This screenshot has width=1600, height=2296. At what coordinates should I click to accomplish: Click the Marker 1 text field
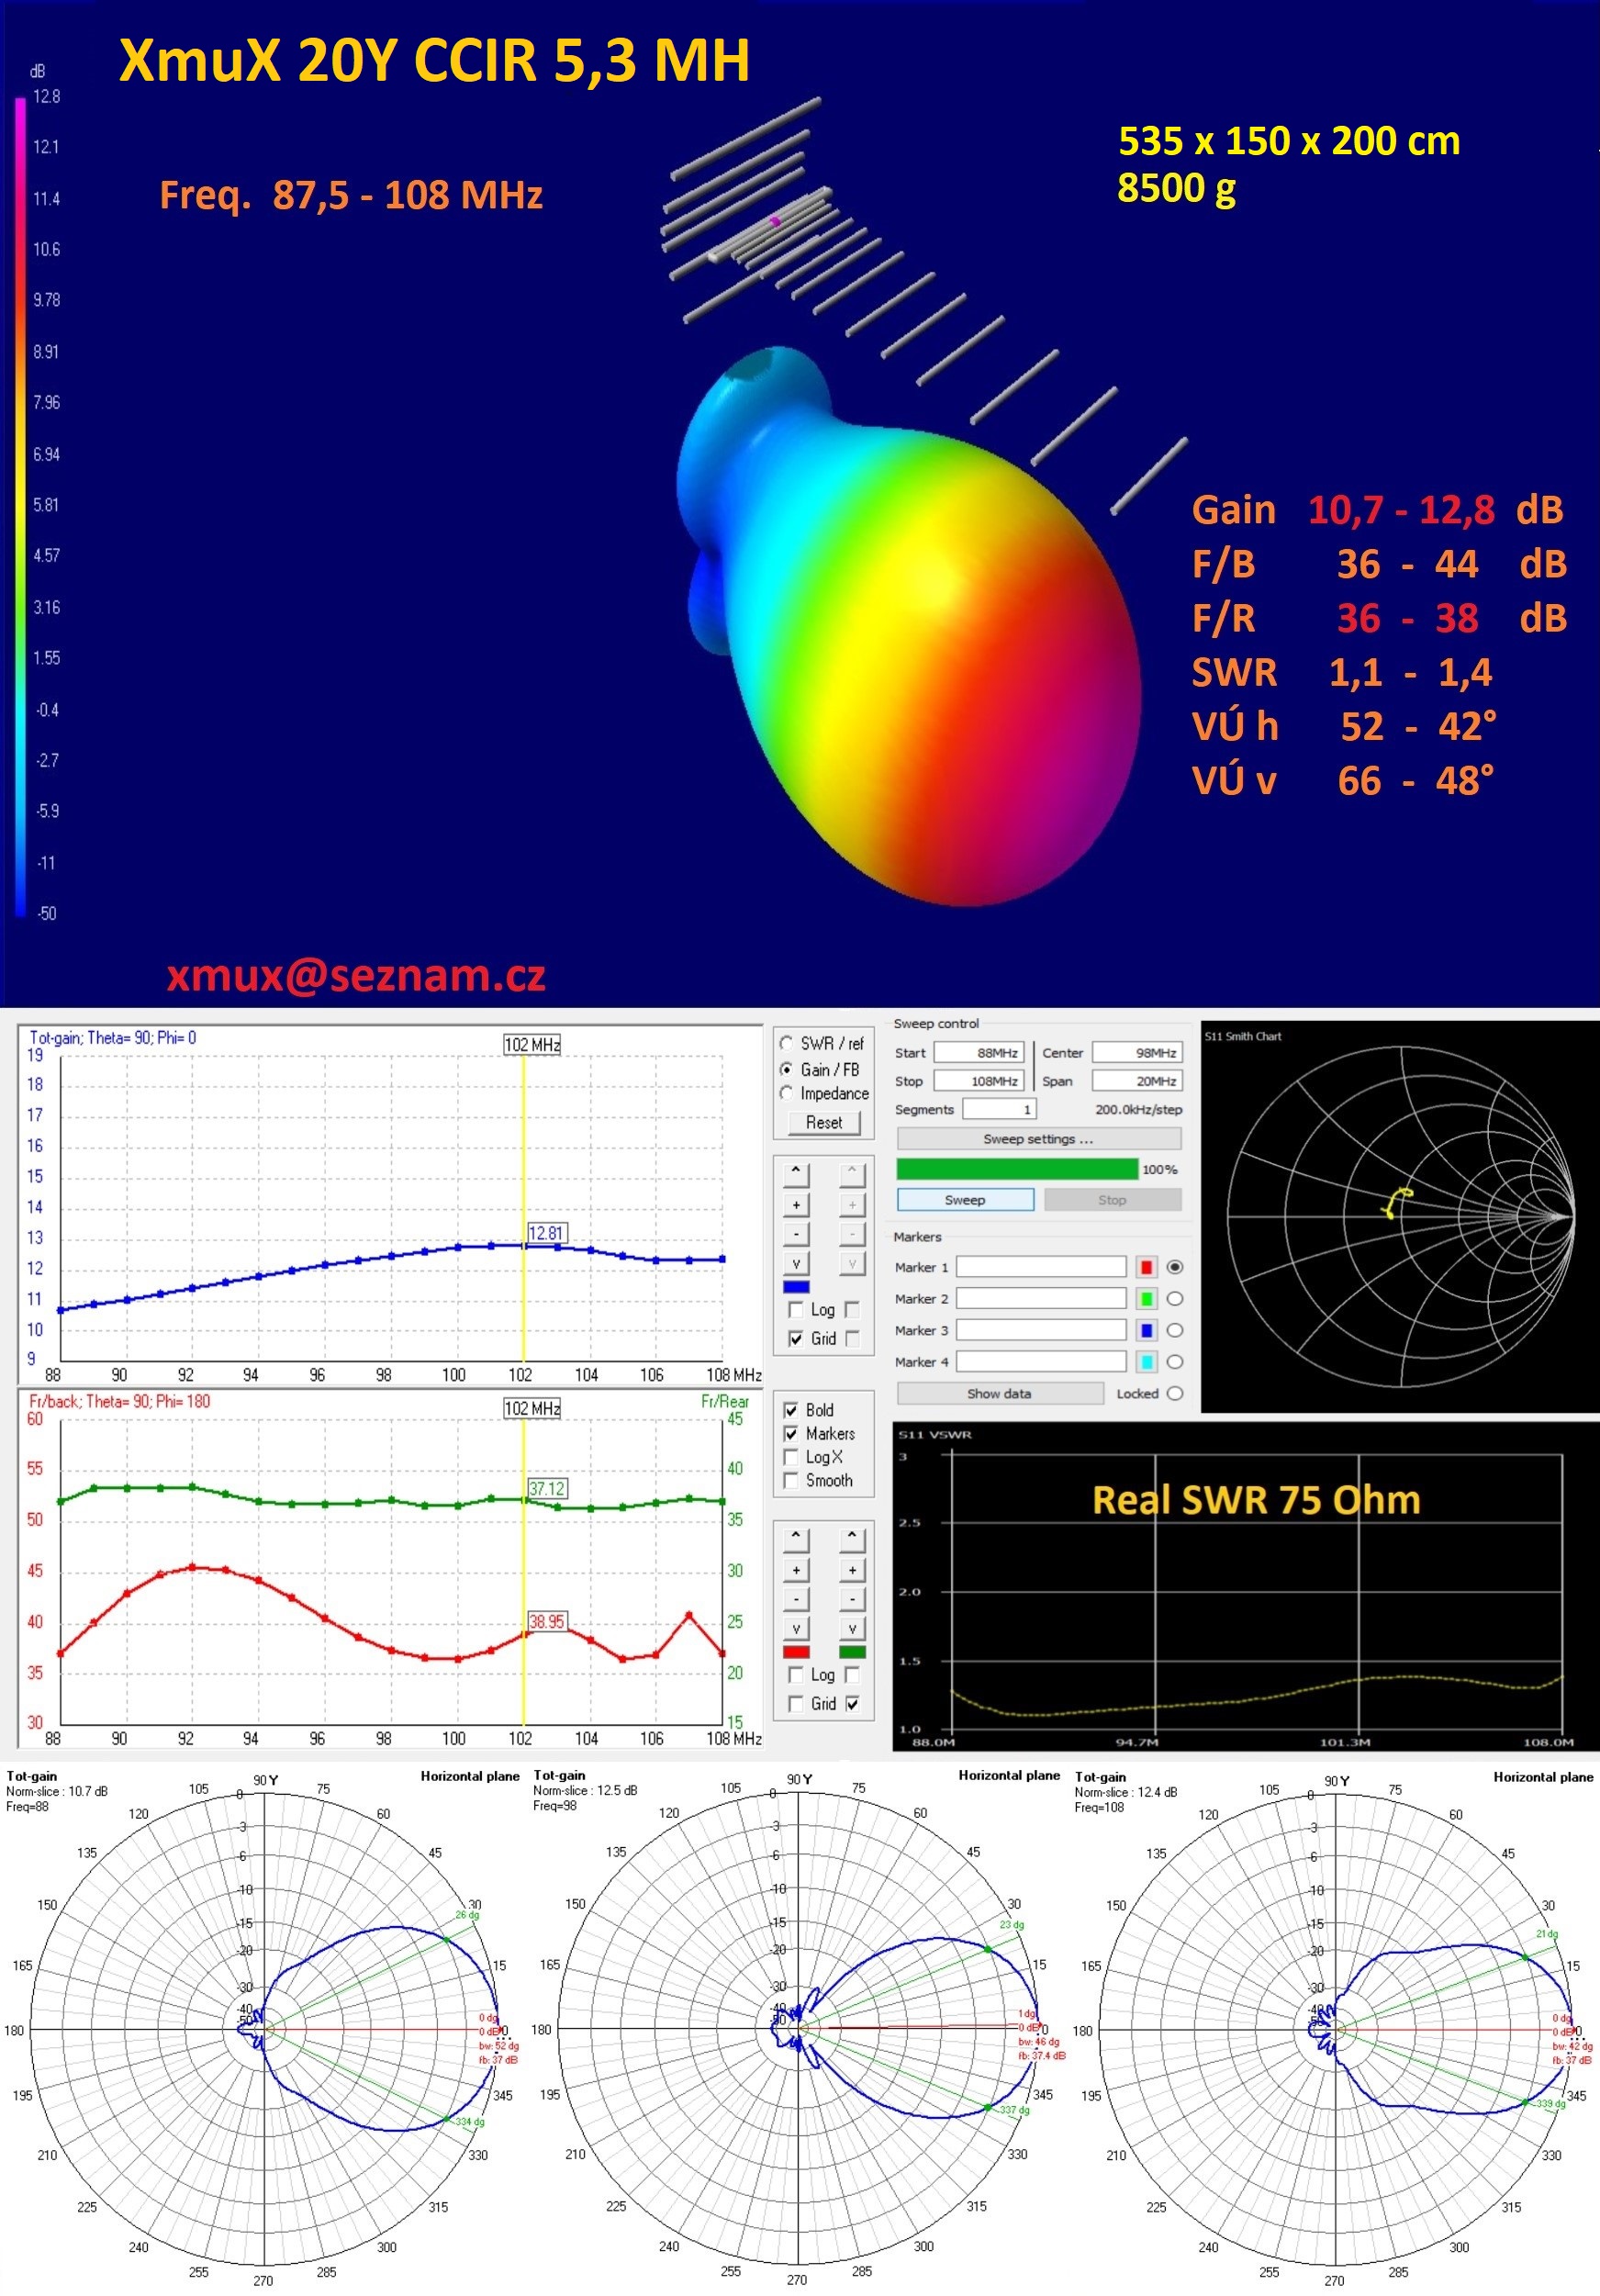pos(1041,1267)
